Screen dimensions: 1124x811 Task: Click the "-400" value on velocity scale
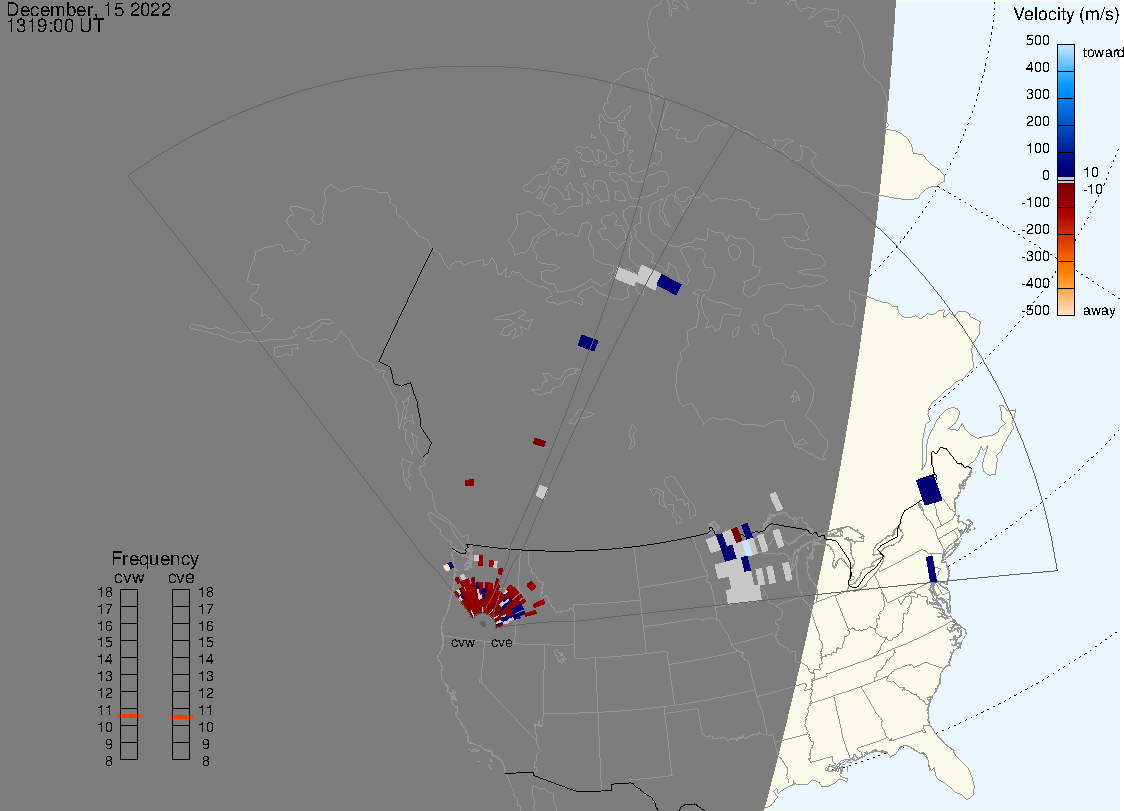tap(1035, 283)
